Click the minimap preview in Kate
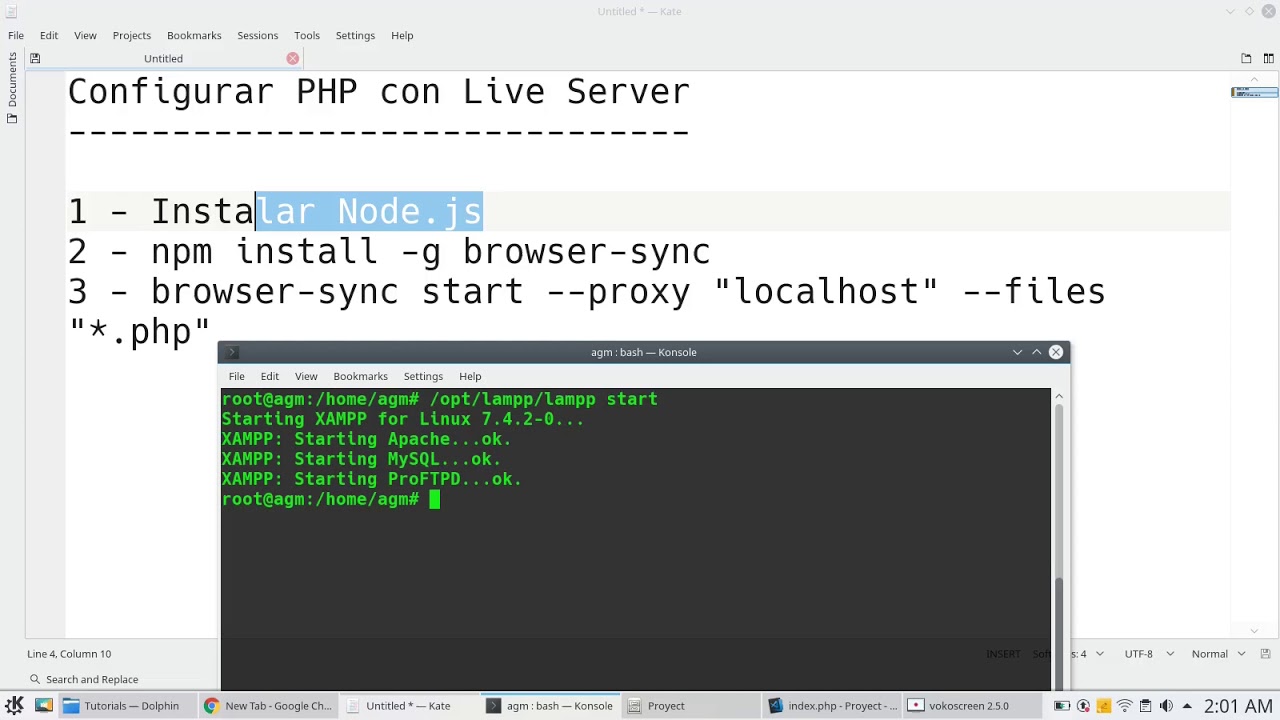Screen dimensions: 1280x720 (1254, 92)
